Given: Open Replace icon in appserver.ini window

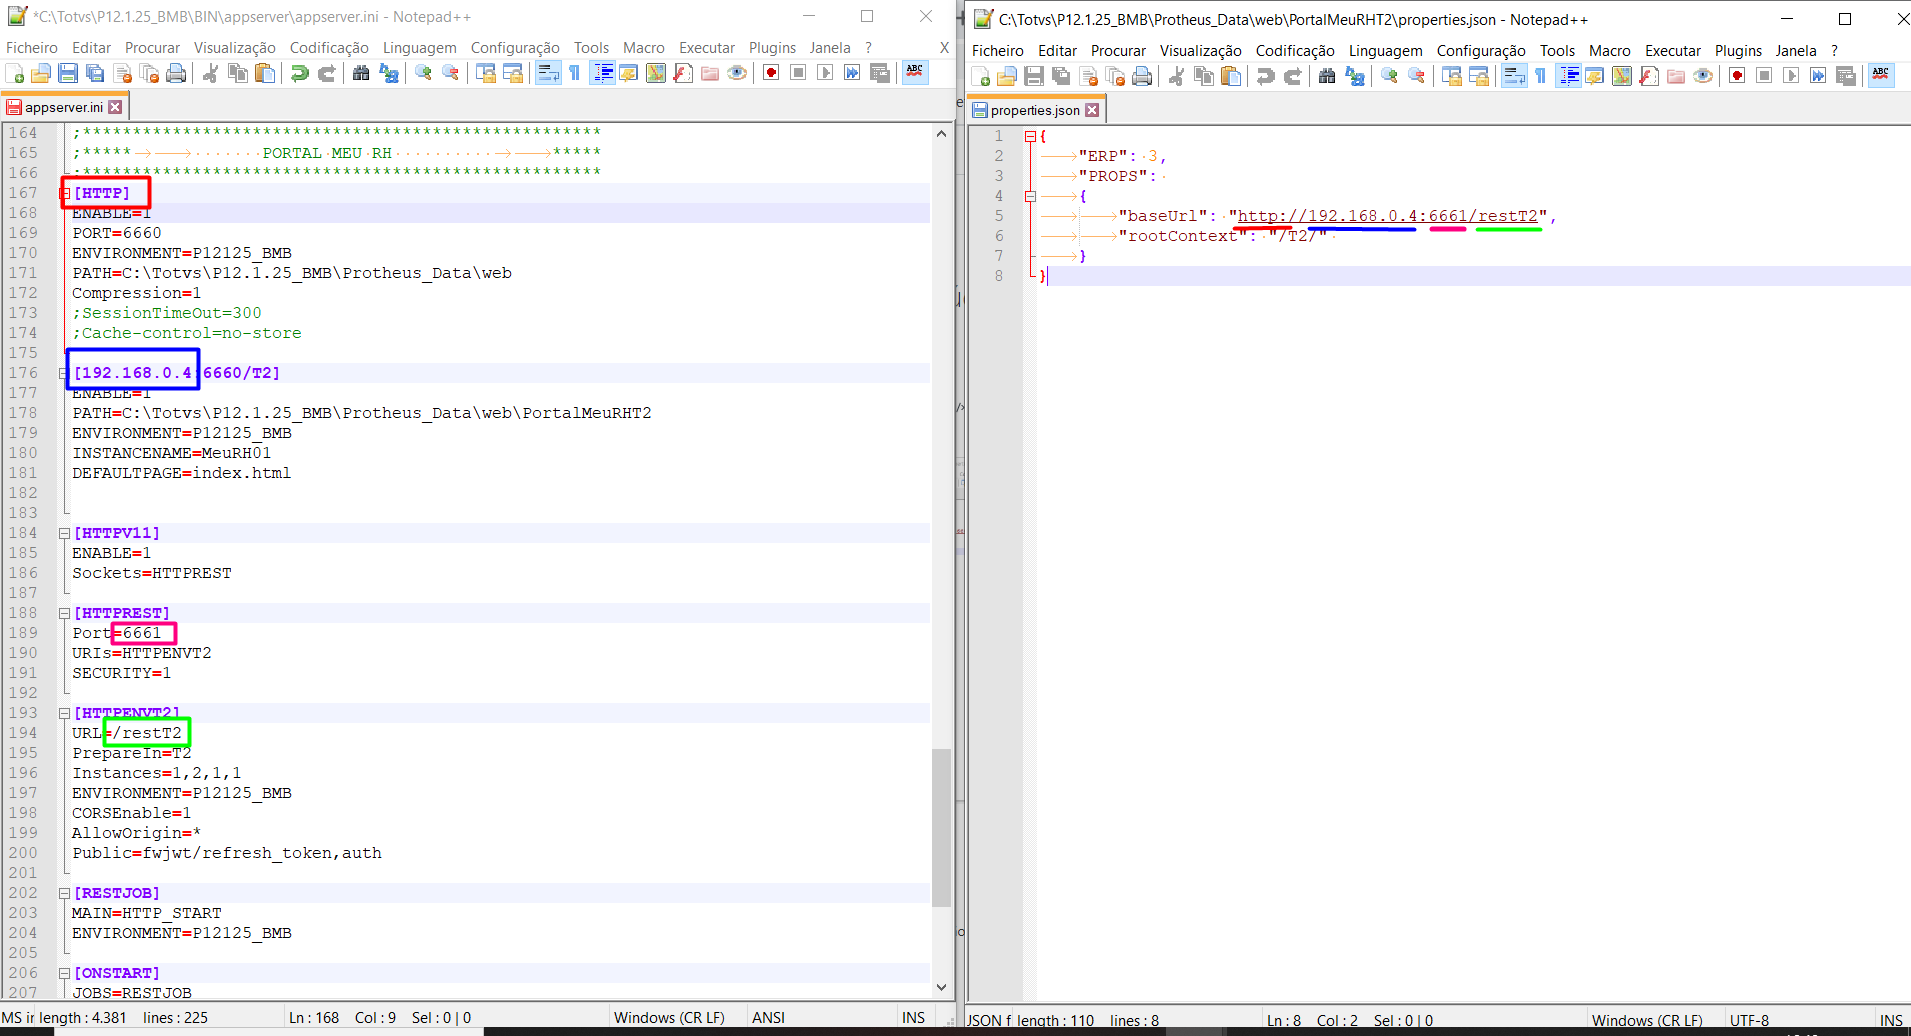Looking at the screenshot, I should tap(389, 73).
